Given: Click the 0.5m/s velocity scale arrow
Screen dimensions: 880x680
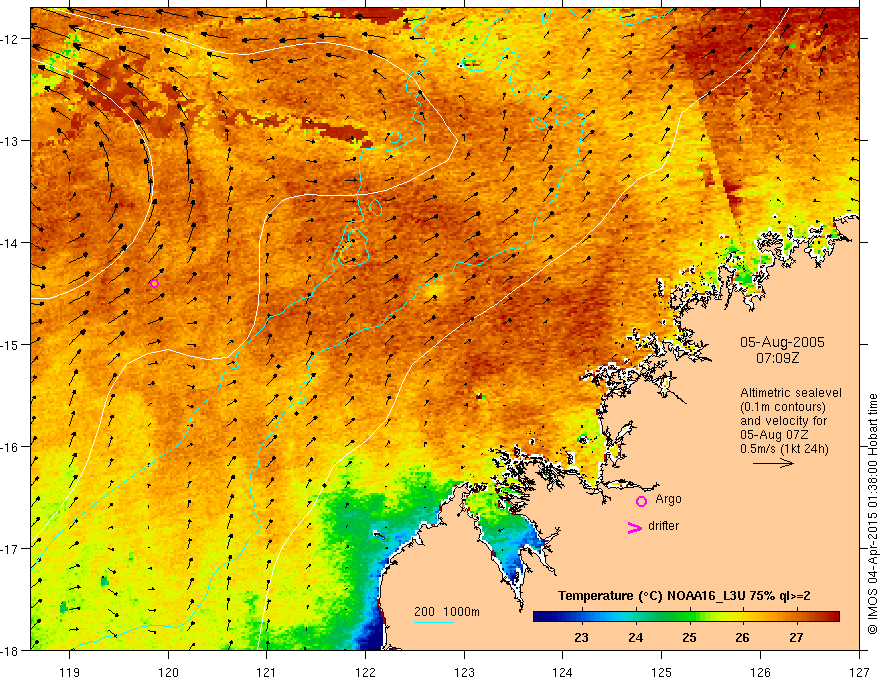Looking at the screenshot, I should pos(773,463).
